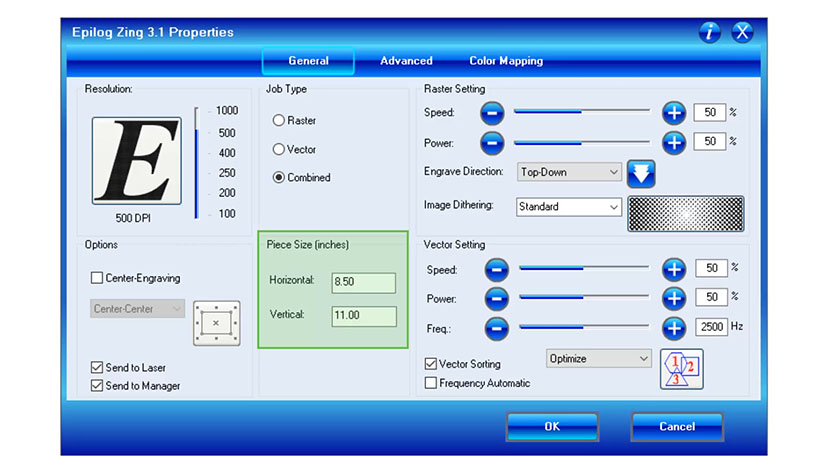Viewport: 830px width, 473px height.
Task: Expand the Image Dithering dropdown
Action: click(x=569, y=207)
